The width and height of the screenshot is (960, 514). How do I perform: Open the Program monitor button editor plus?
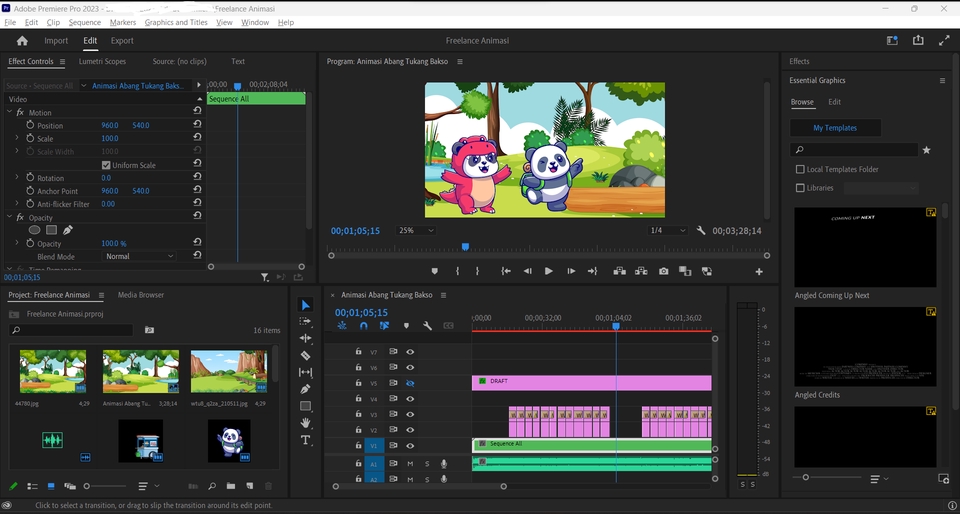pyautogui.click(x=759, y=272)
